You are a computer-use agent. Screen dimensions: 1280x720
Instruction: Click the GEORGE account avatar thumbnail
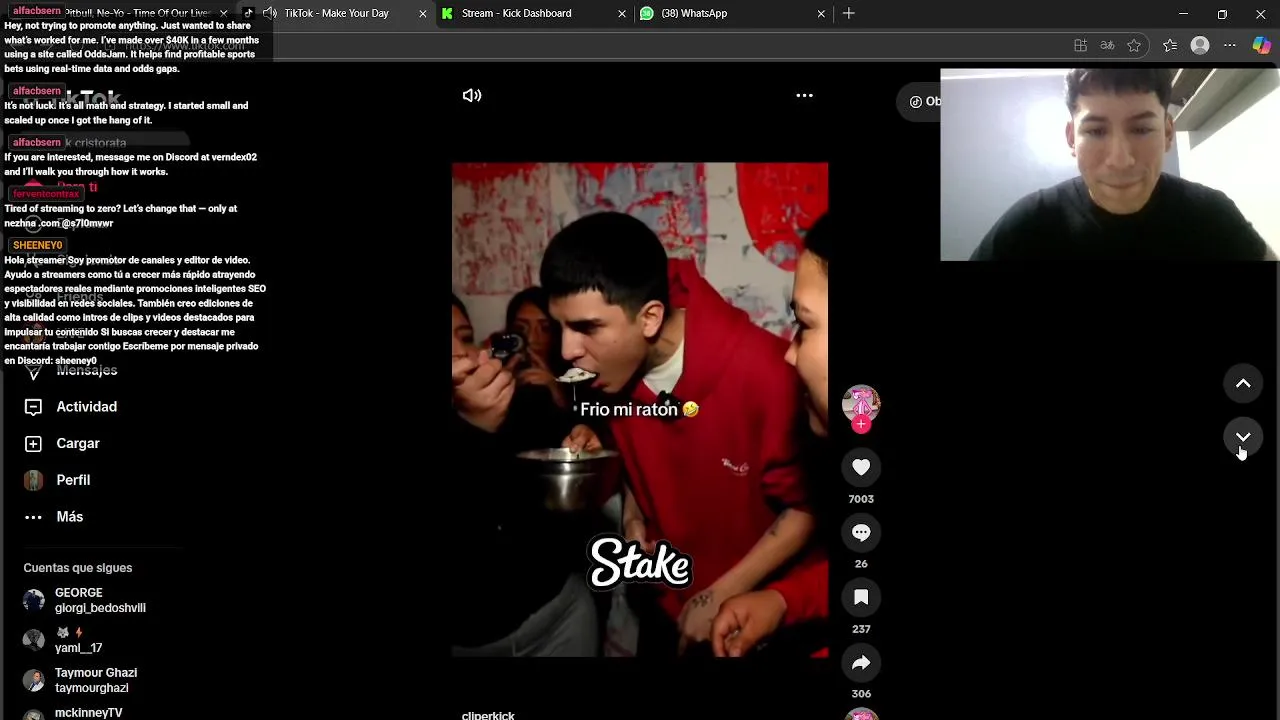click(x=34, y=600)
